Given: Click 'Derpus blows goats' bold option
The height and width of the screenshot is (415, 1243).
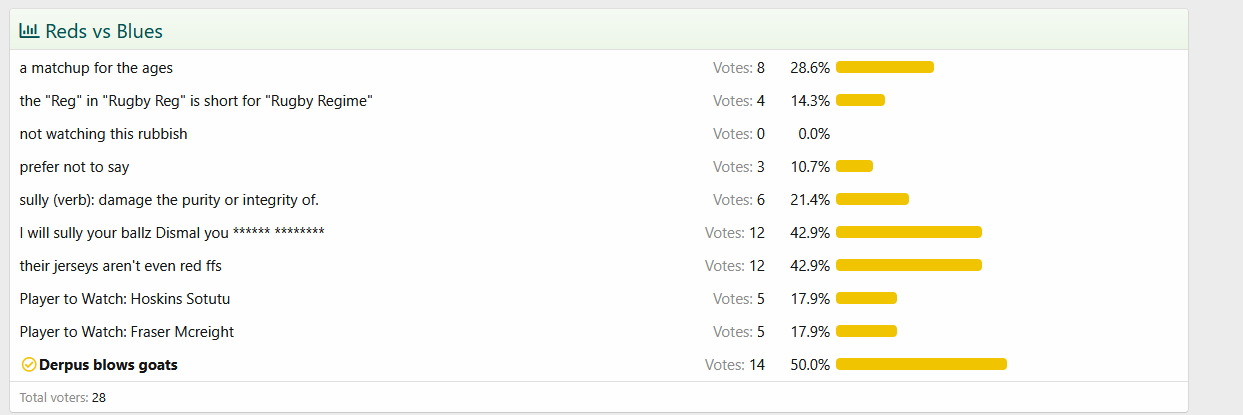Looking at the screenshot, I should (x=108, y=365).
